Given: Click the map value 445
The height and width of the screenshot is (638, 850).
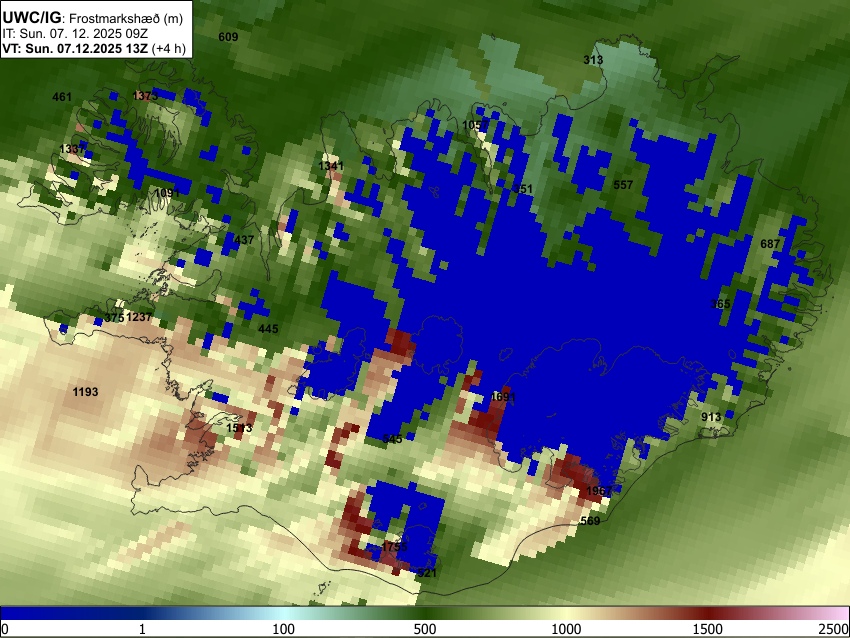Looking at the screenshot, I should pos(268,329).
